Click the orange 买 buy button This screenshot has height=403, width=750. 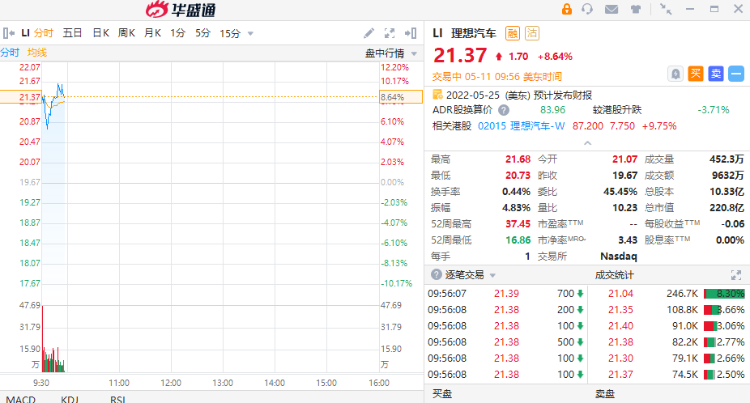coord(696,73)
